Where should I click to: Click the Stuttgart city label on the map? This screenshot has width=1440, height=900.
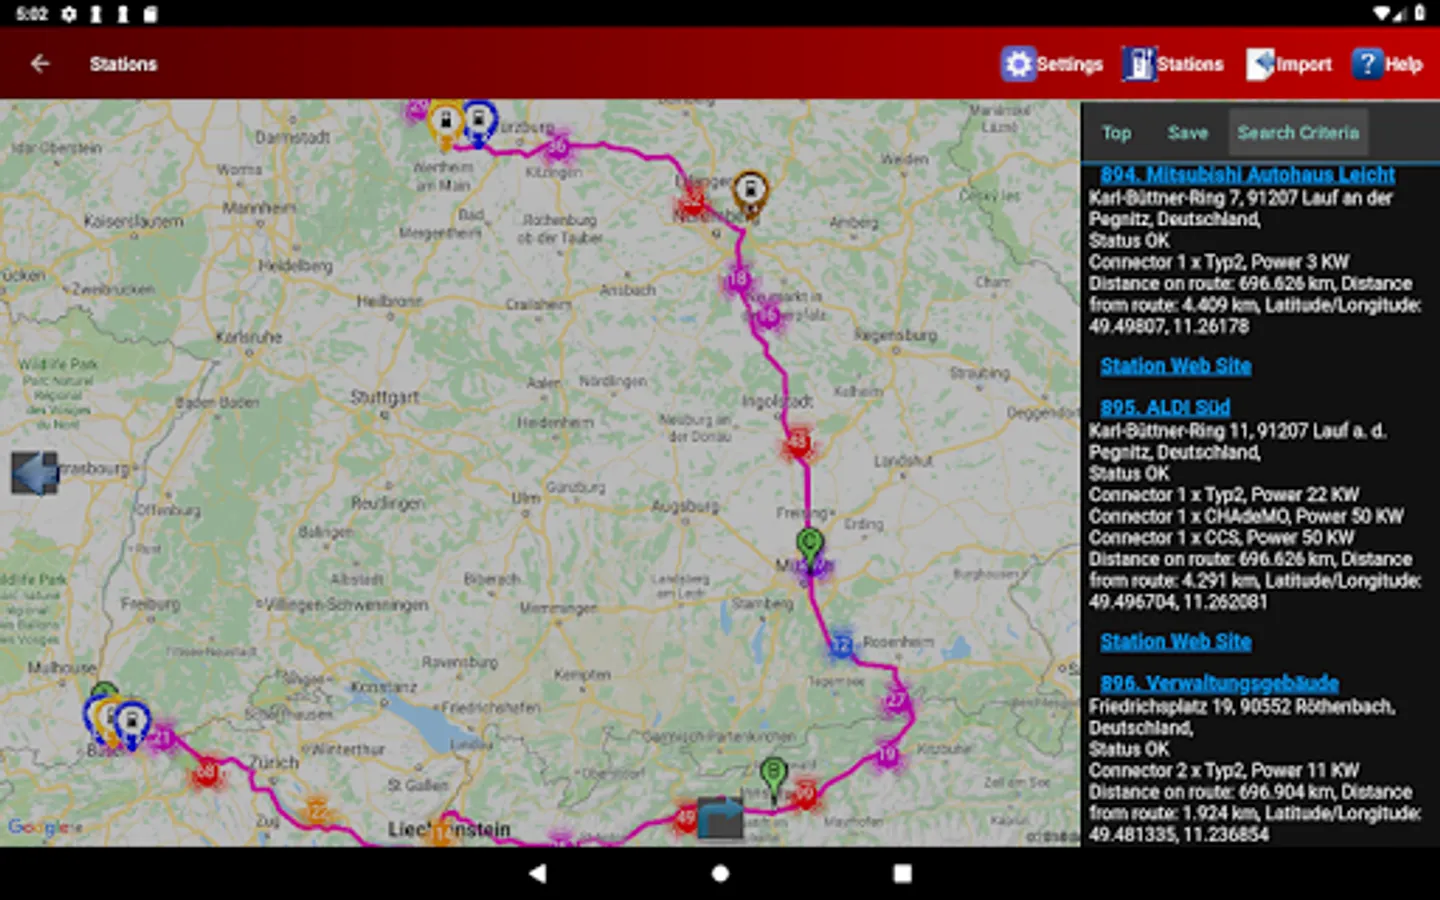tap(385, 397)
